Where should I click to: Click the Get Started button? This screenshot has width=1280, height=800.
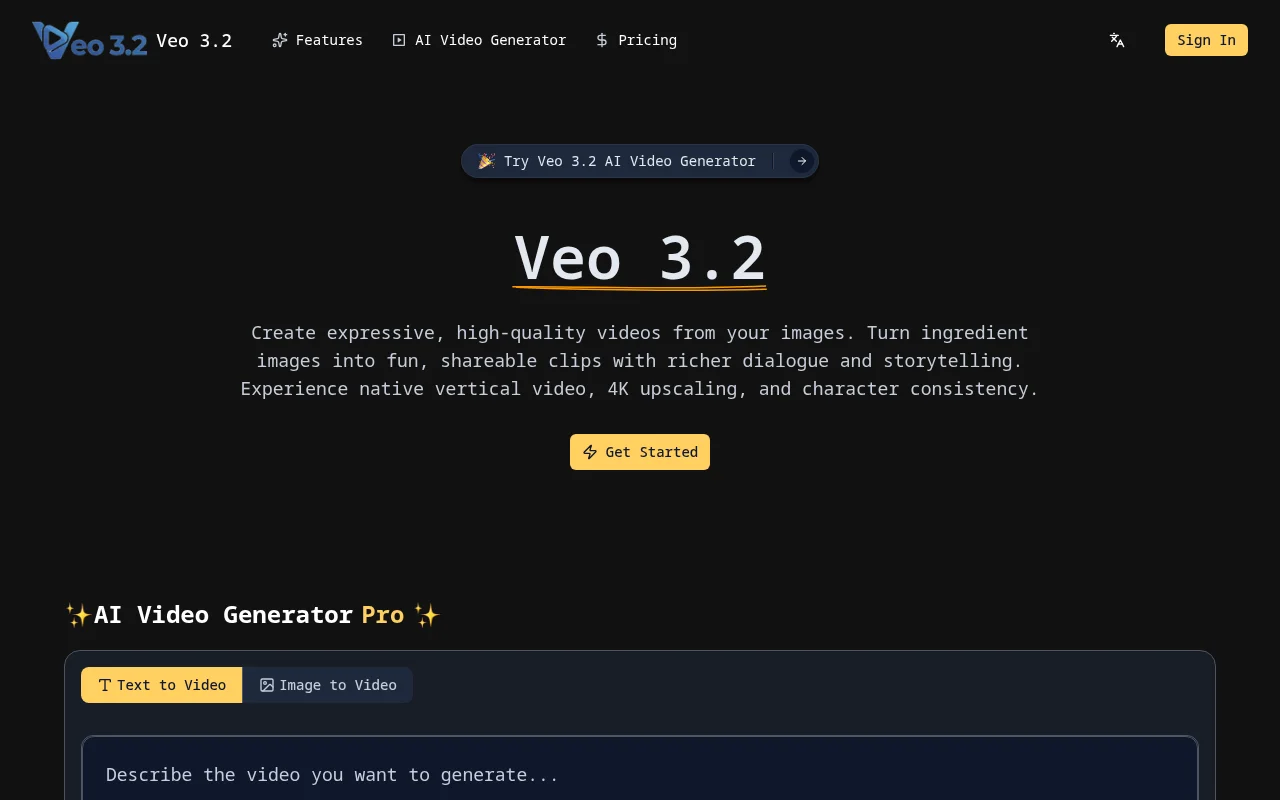640,452
